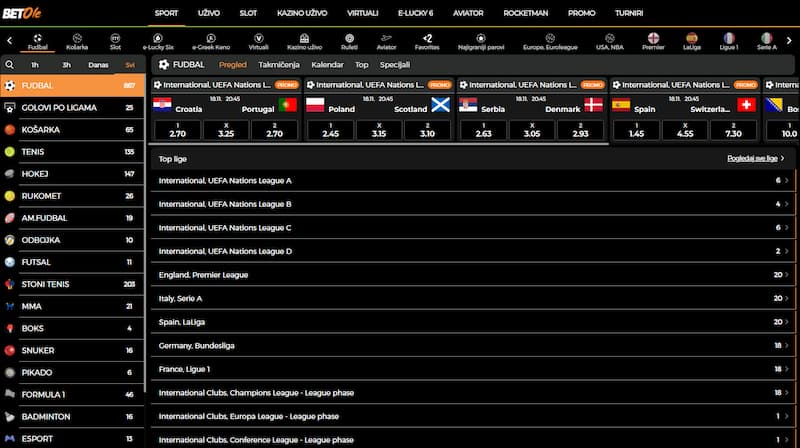Open HOKEJ in the sports sidebar
The image size is (800, 448).
click(72, 174)
